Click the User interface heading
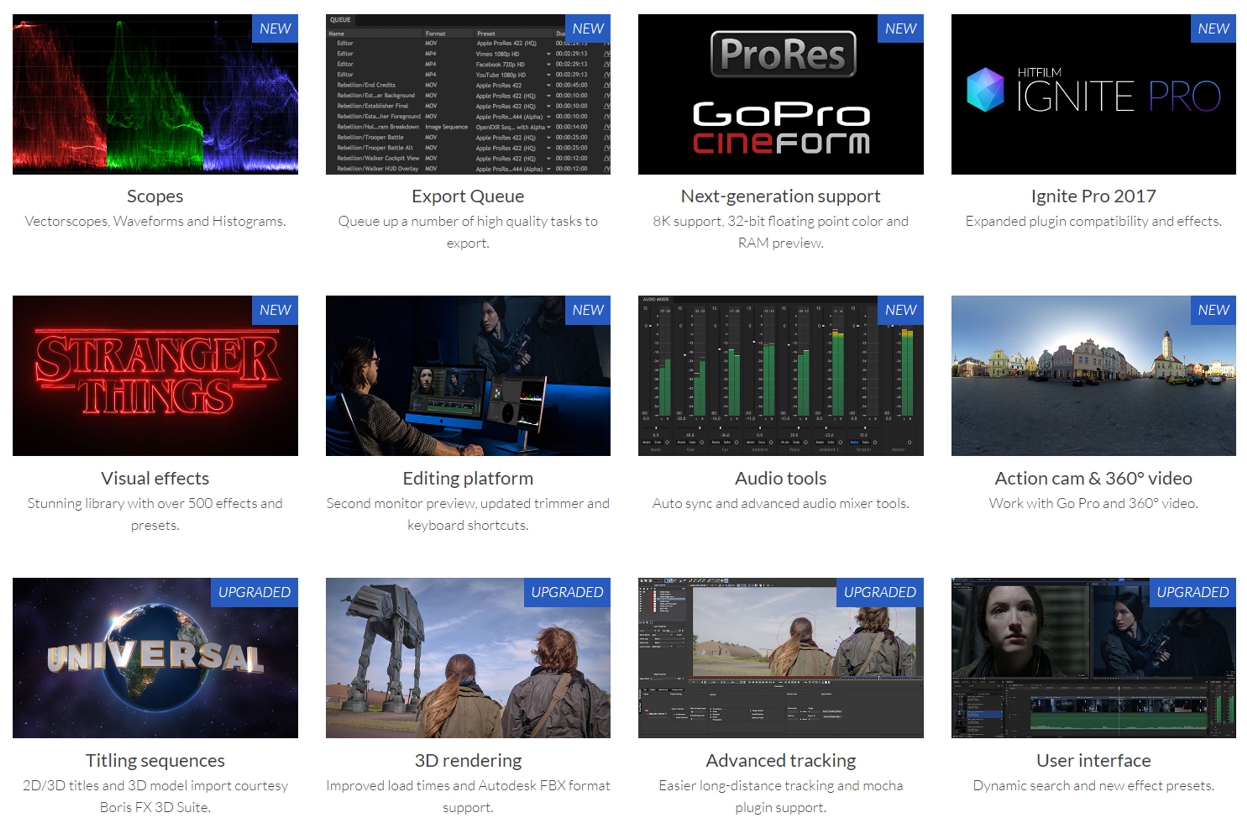 pos(1094,760)
